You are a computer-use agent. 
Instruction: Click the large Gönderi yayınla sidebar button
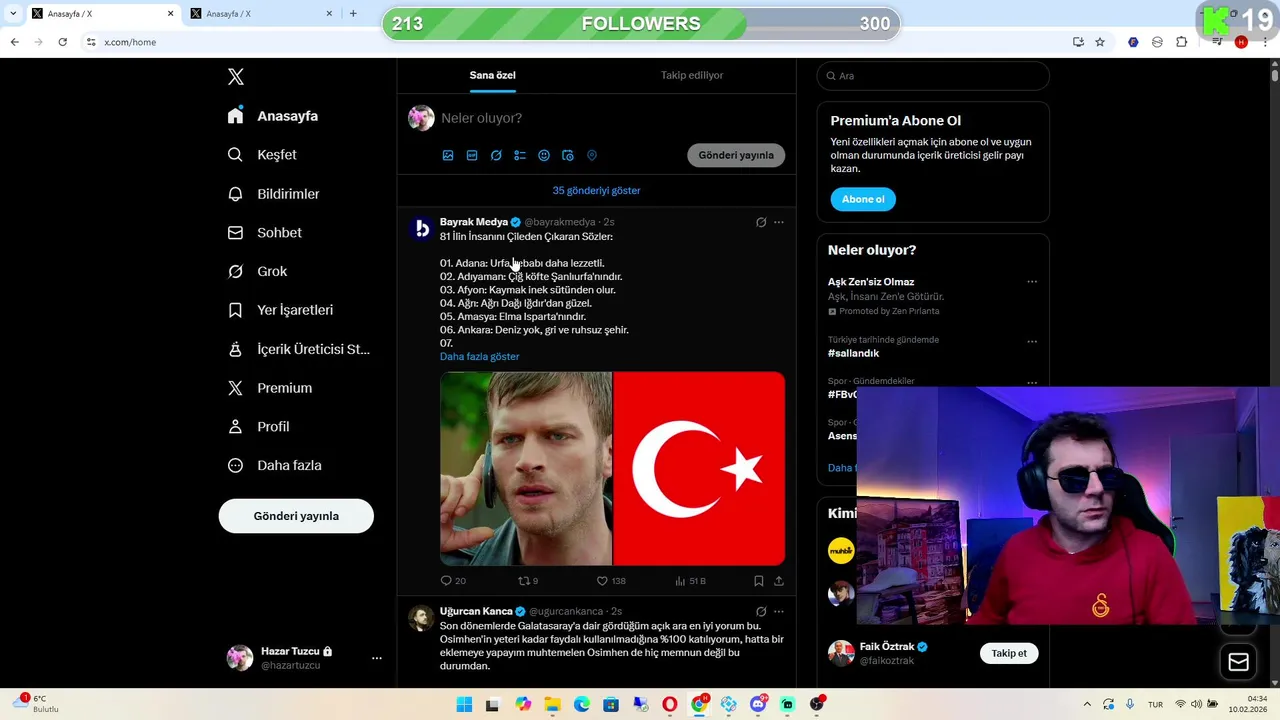[296, 516]
